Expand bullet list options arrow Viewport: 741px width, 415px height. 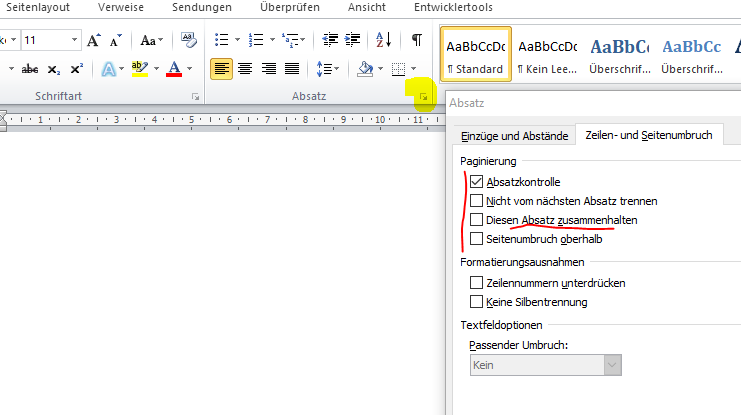(x=237, y=40)
